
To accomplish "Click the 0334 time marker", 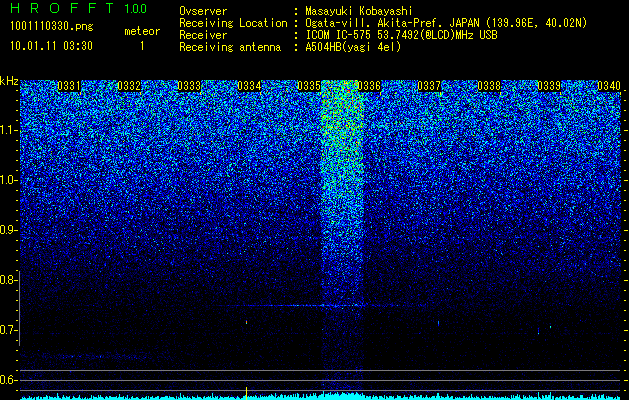I will click(249, 86).
